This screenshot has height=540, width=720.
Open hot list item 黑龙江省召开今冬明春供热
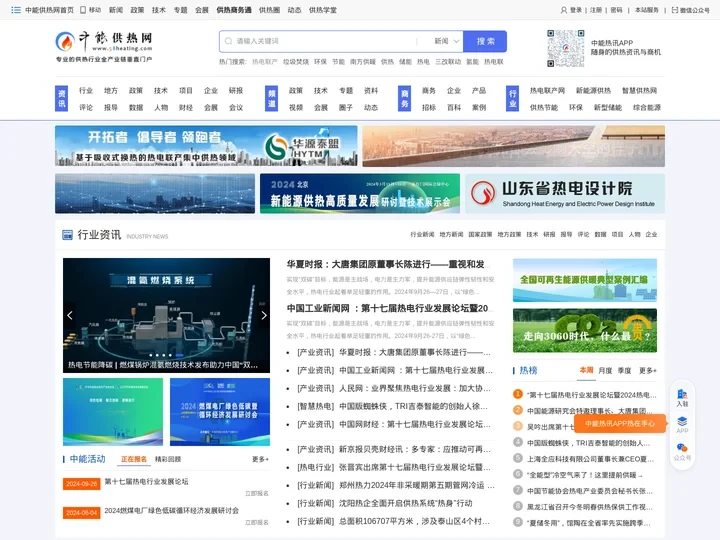pos(590,507)
